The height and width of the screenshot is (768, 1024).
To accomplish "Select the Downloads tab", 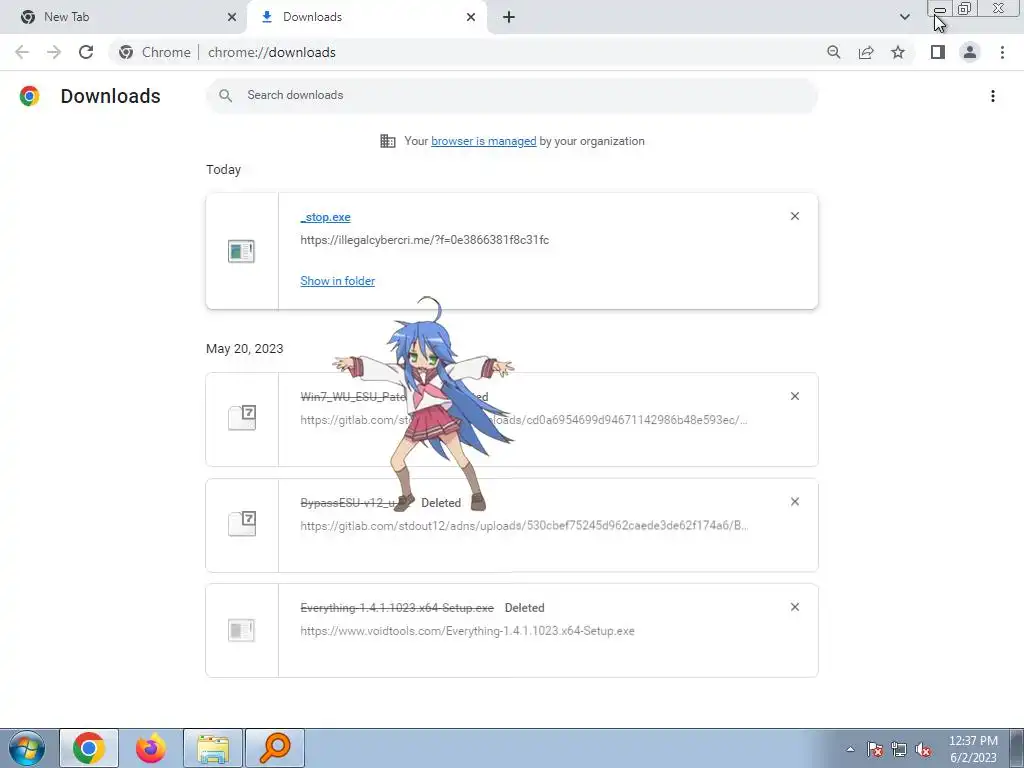I will (x=366, y=17).
